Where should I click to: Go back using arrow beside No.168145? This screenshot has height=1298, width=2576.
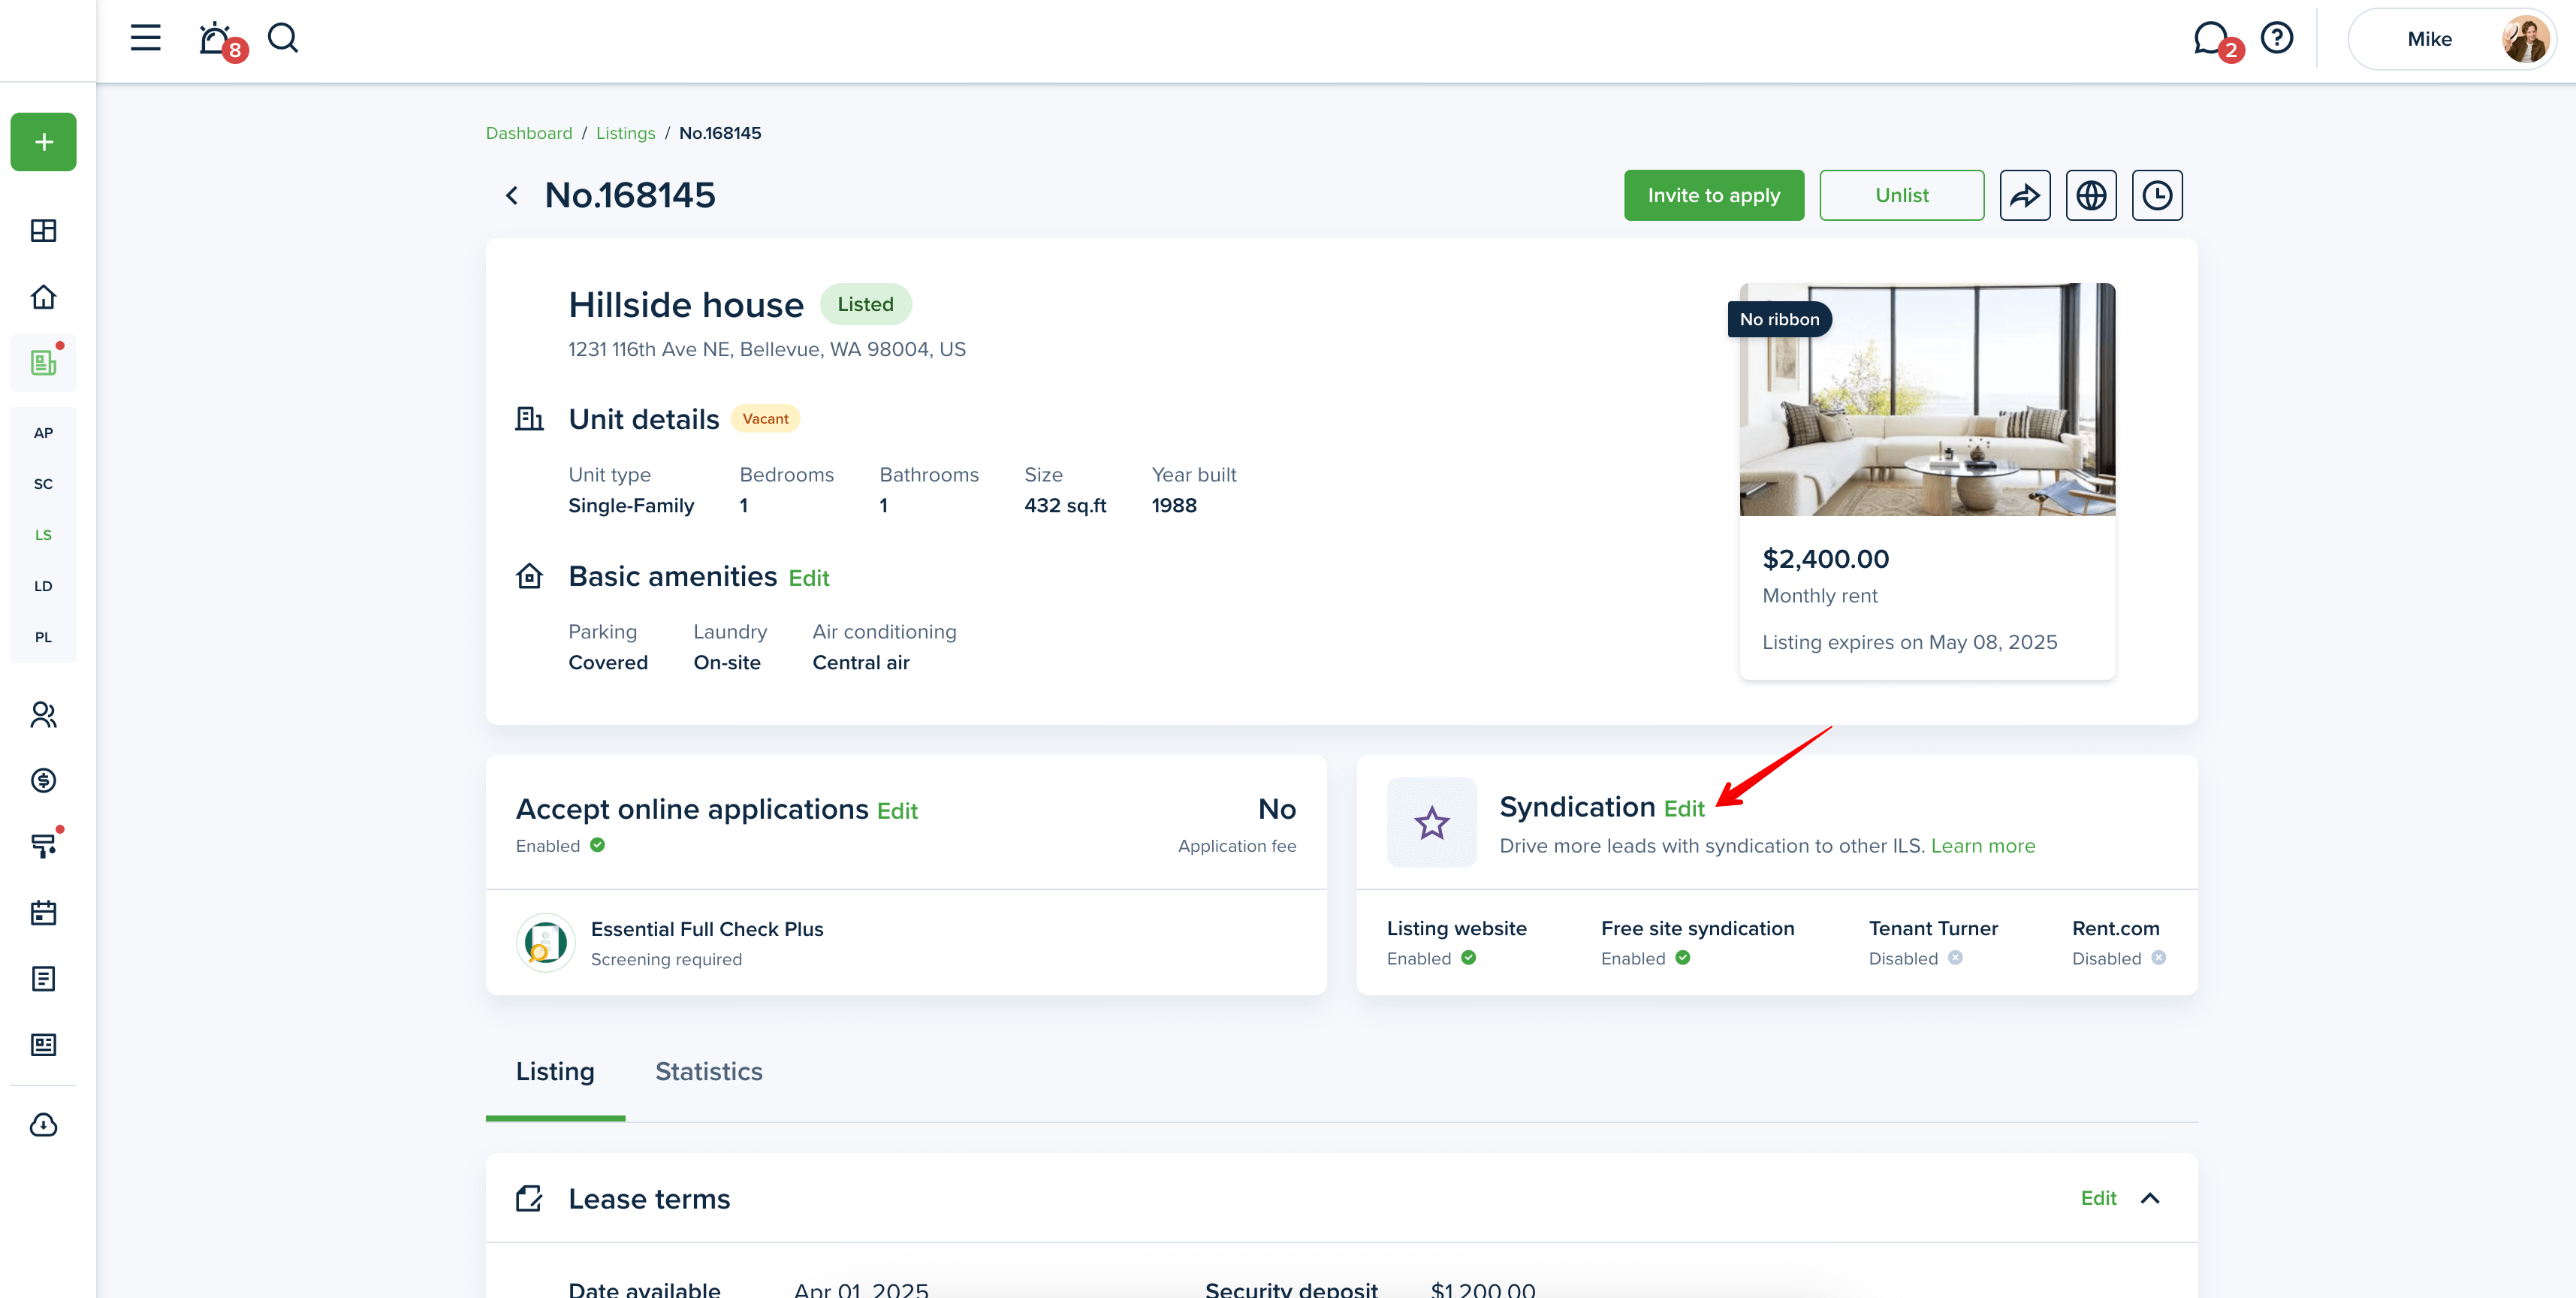[512, 195]
